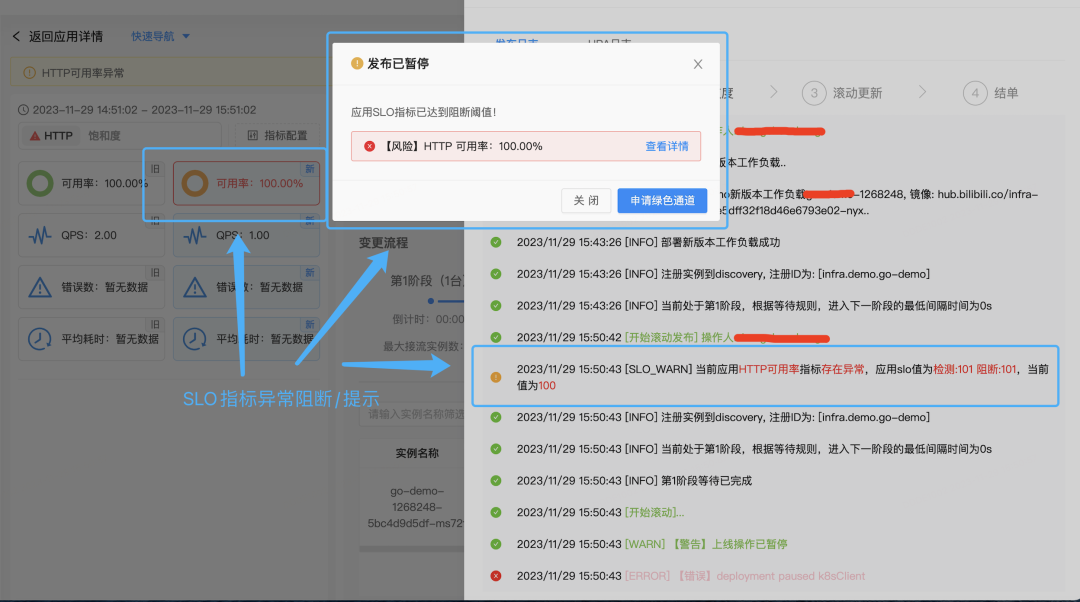Click the orange alert icon beside 发布已暂停

coord(357,63)
